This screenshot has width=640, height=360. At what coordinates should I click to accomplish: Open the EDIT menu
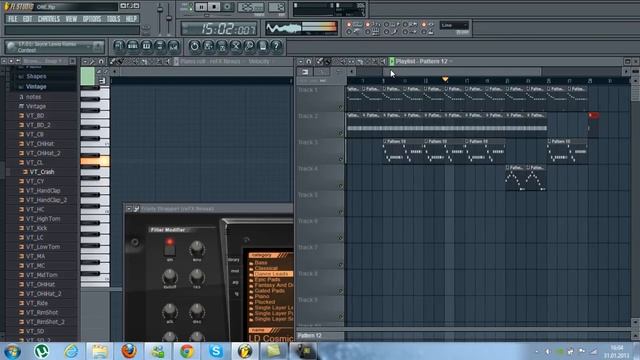point(27,19)
